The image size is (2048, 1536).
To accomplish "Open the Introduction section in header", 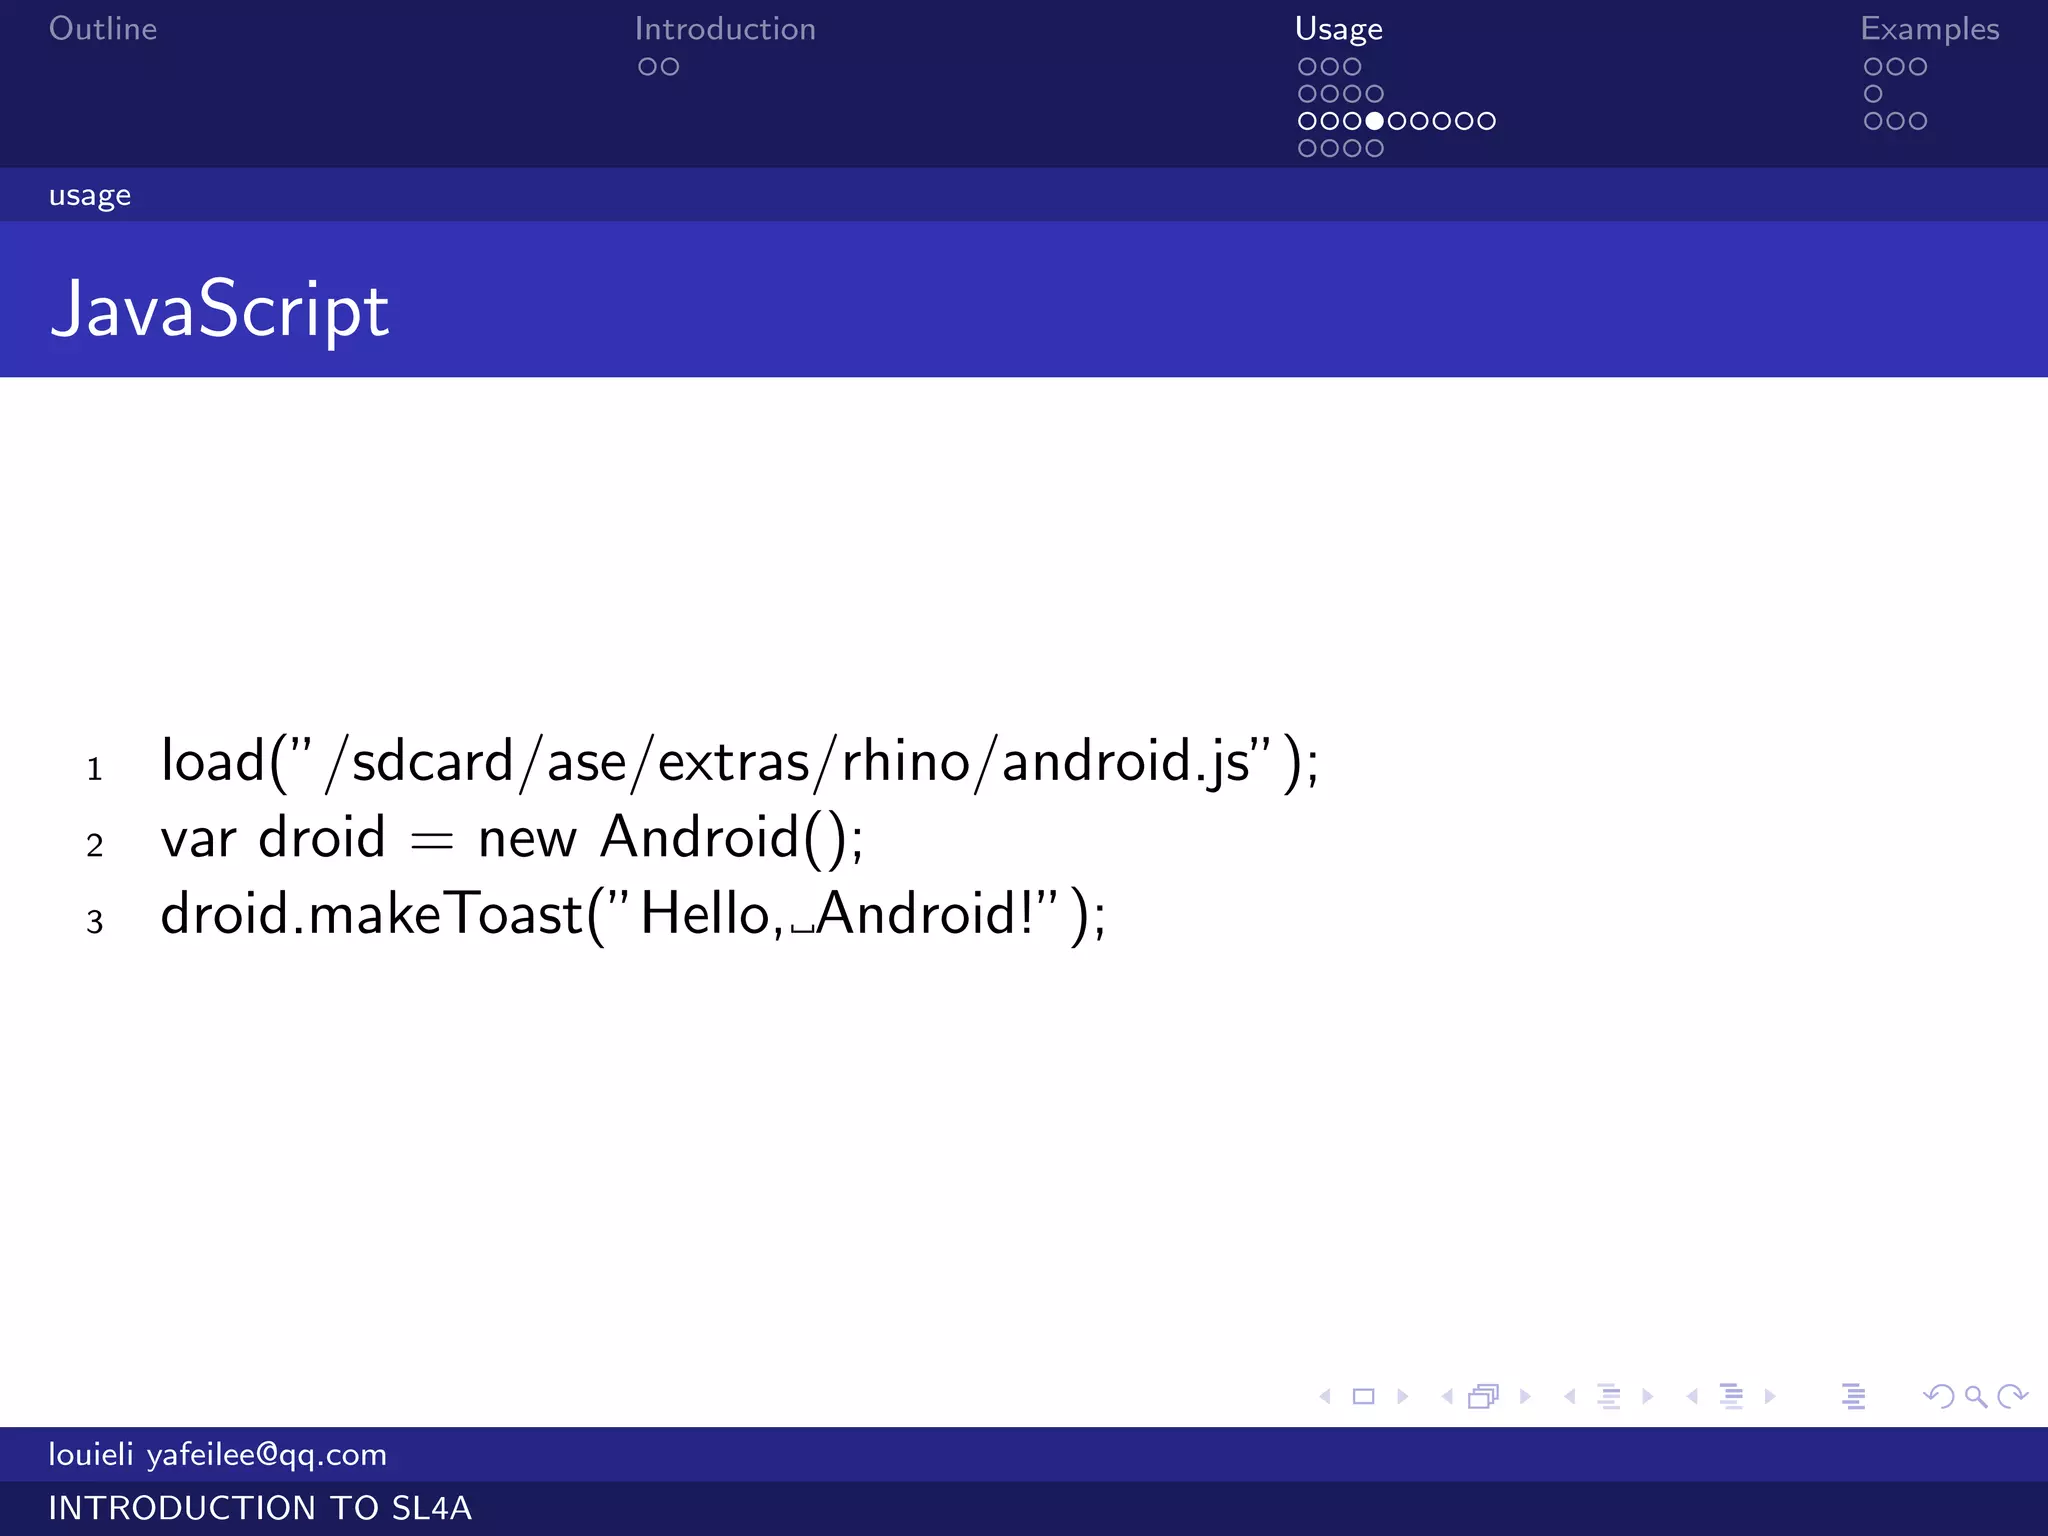I will click(x=725, y=29).
